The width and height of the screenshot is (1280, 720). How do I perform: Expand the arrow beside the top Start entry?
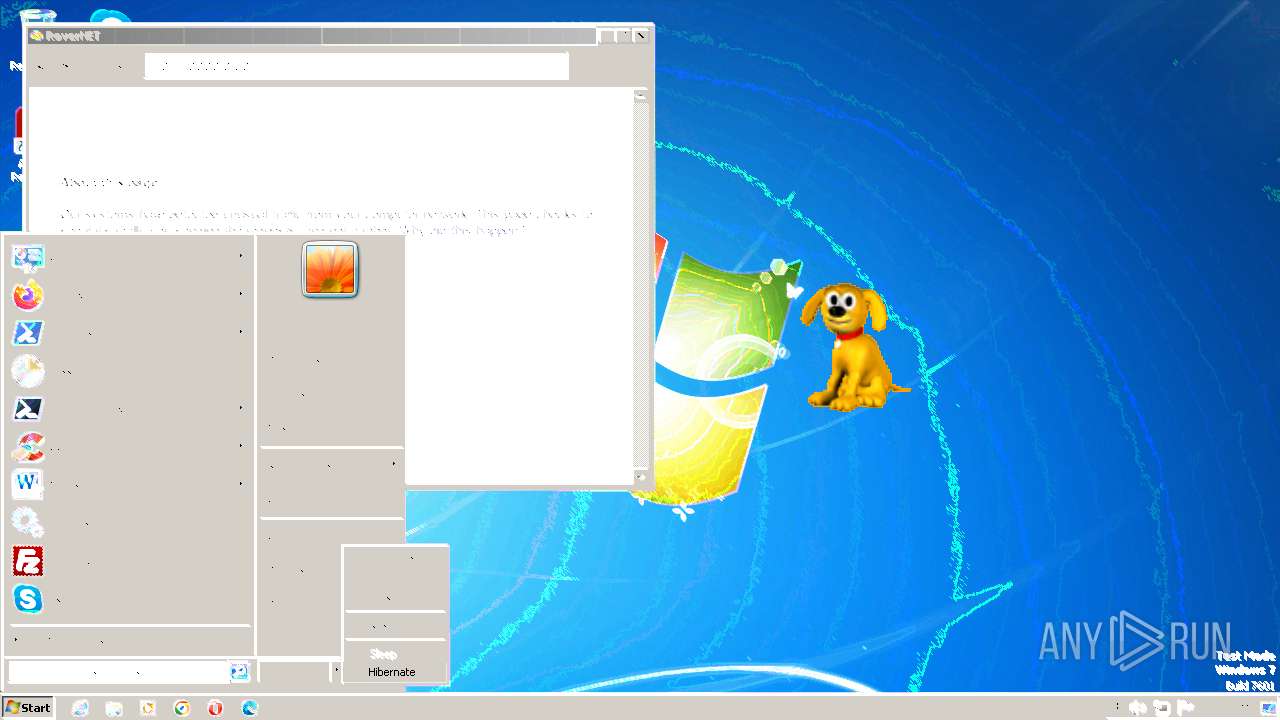click(x=241, y=256)
